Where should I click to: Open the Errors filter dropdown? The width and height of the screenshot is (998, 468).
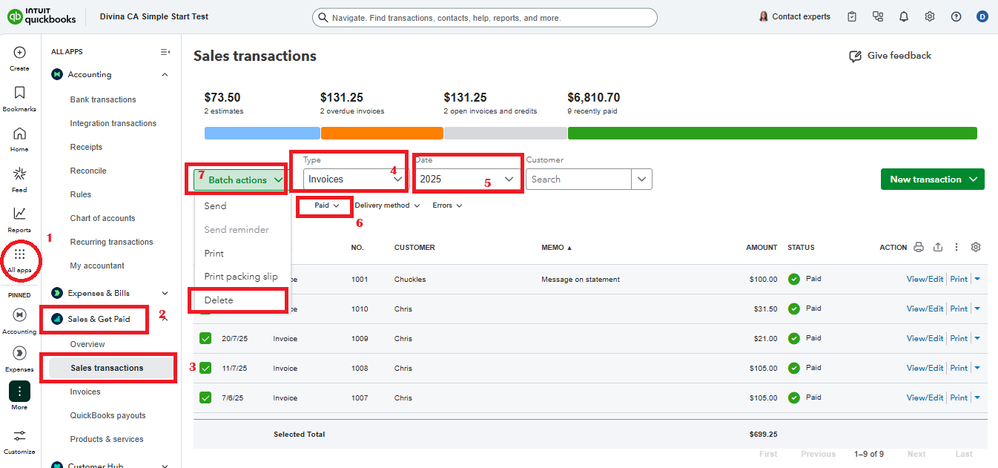point(447,206)
